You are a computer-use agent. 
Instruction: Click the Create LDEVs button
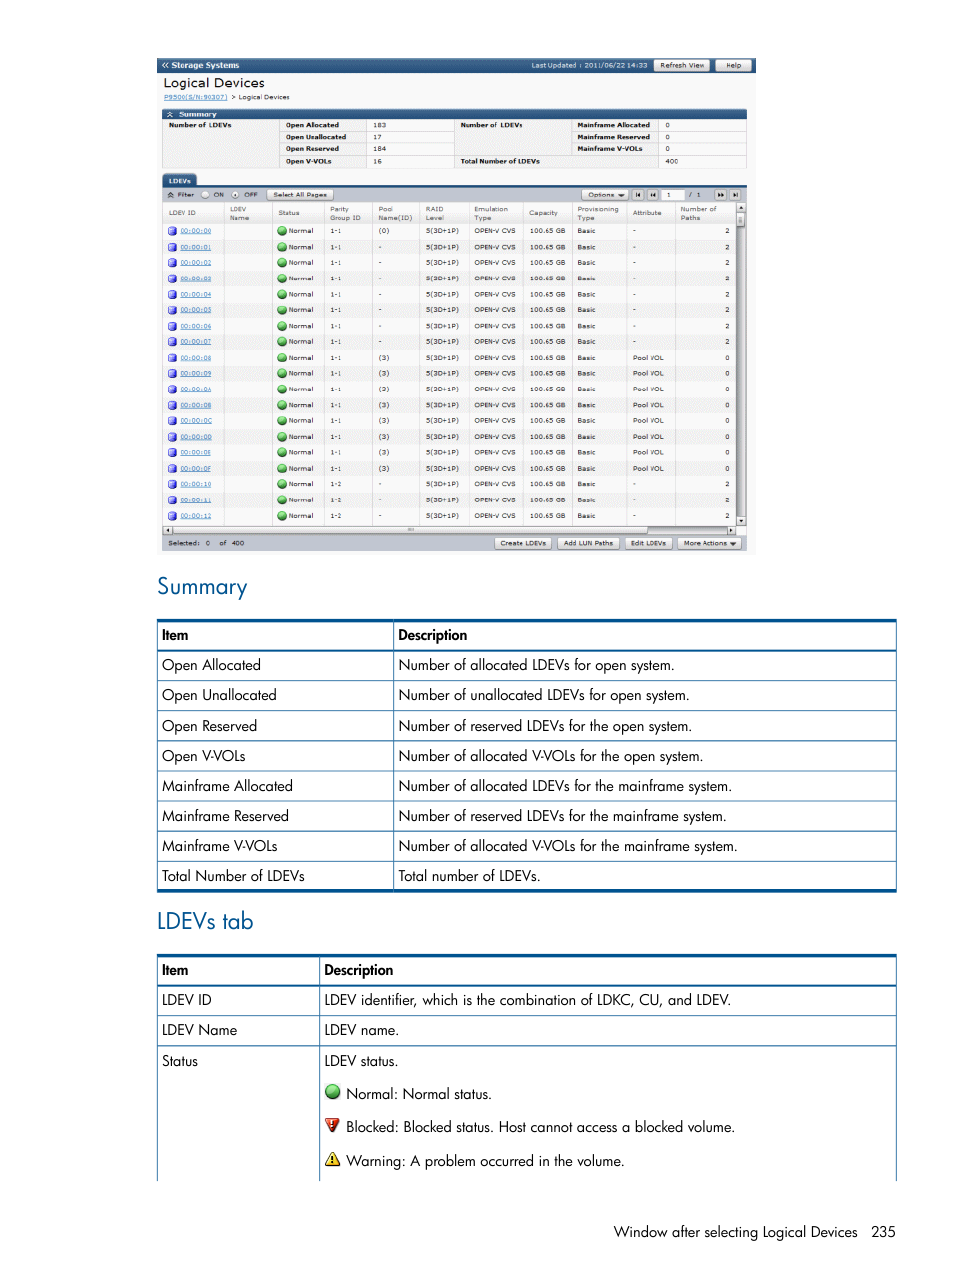[524, 544]
